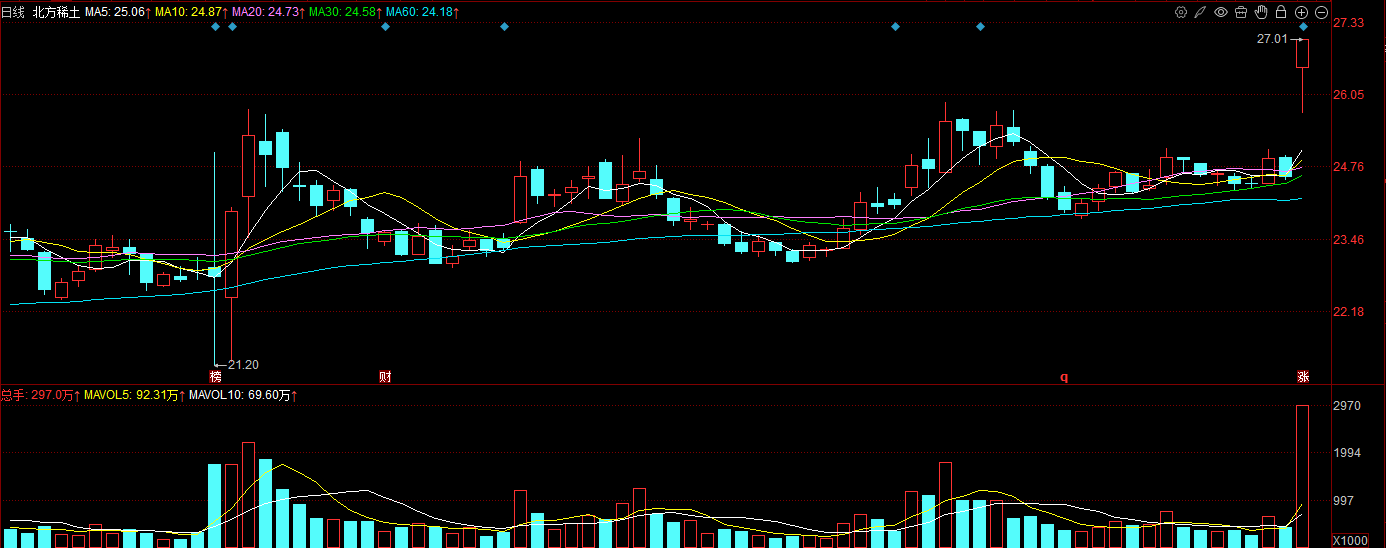Click the second blue diamond from left
The width and height of the screenshot is (1386, 548).
[x=232, y=26]
